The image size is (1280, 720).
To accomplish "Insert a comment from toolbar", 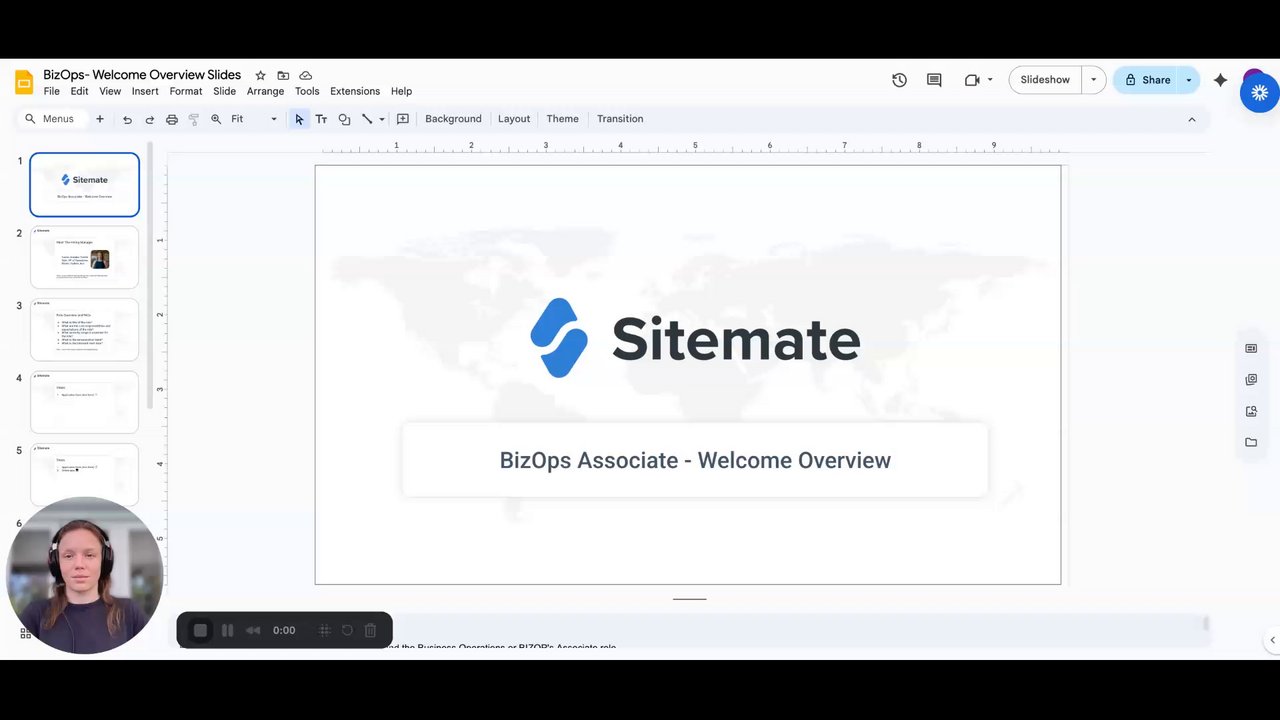I will [403, 119].
